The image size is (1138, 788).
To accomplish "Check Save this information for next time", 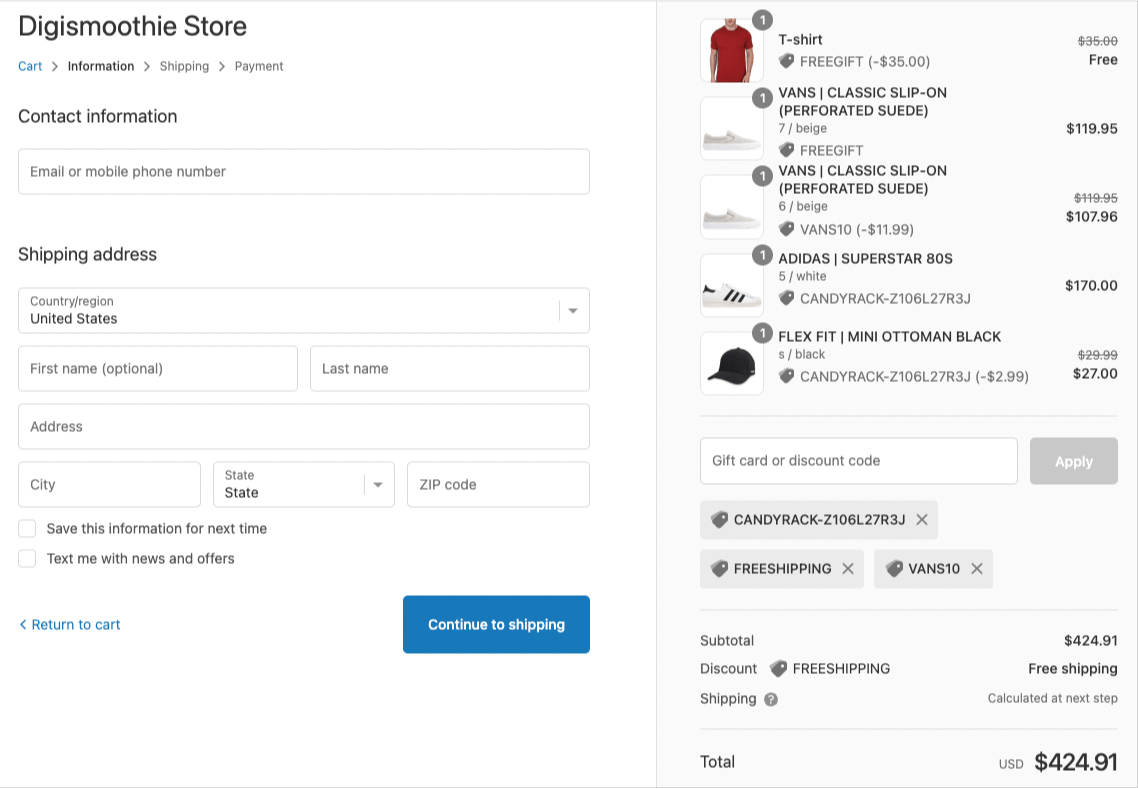I will [27, 528].
